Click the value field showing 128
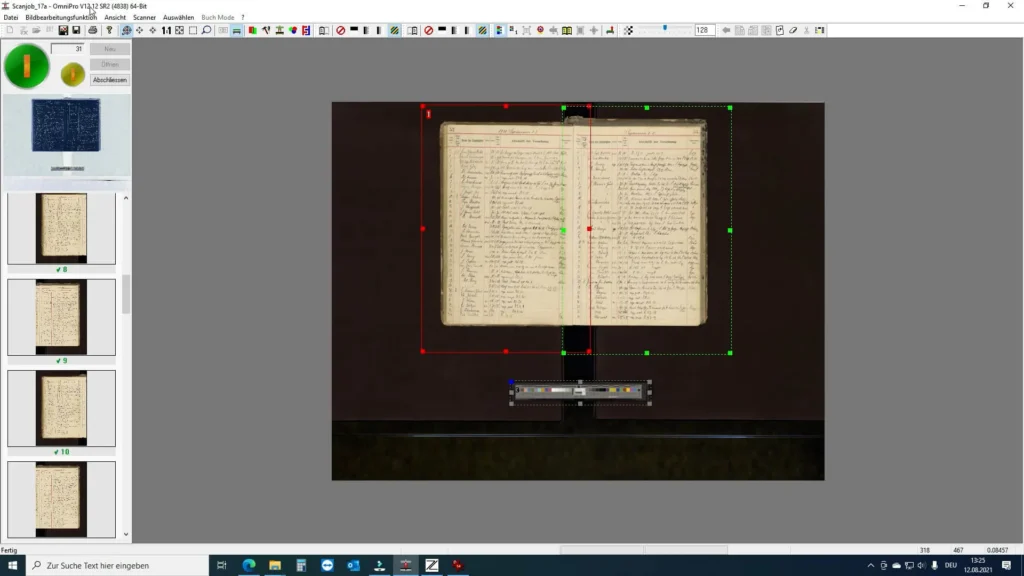 coord(704,31)
